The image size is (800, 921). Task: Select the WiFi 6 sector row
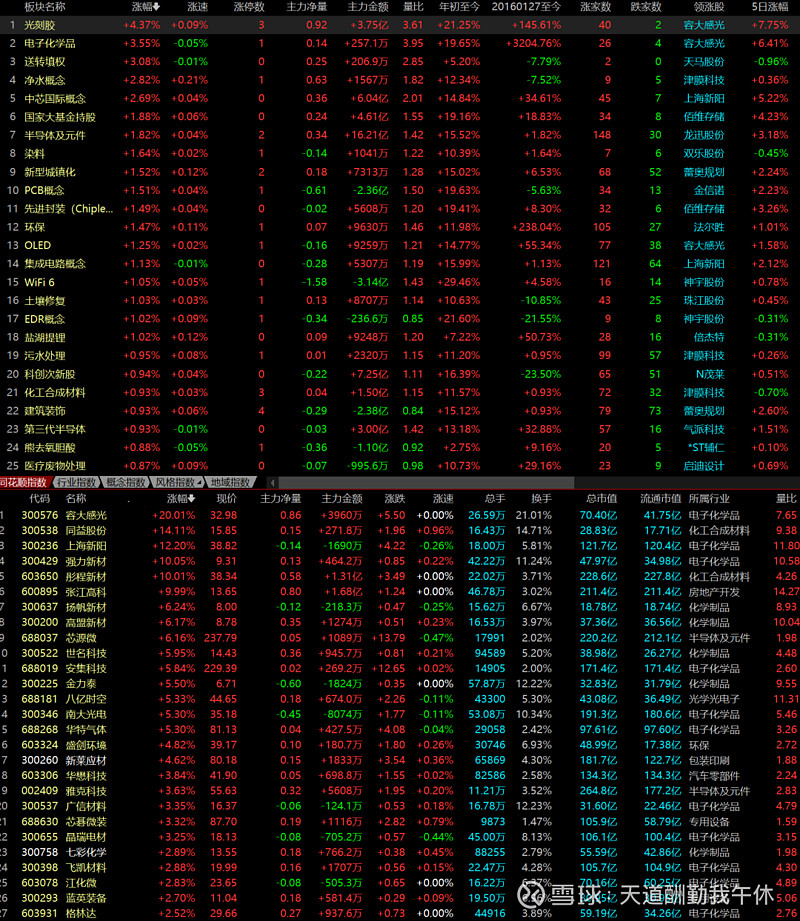point(400,282)
